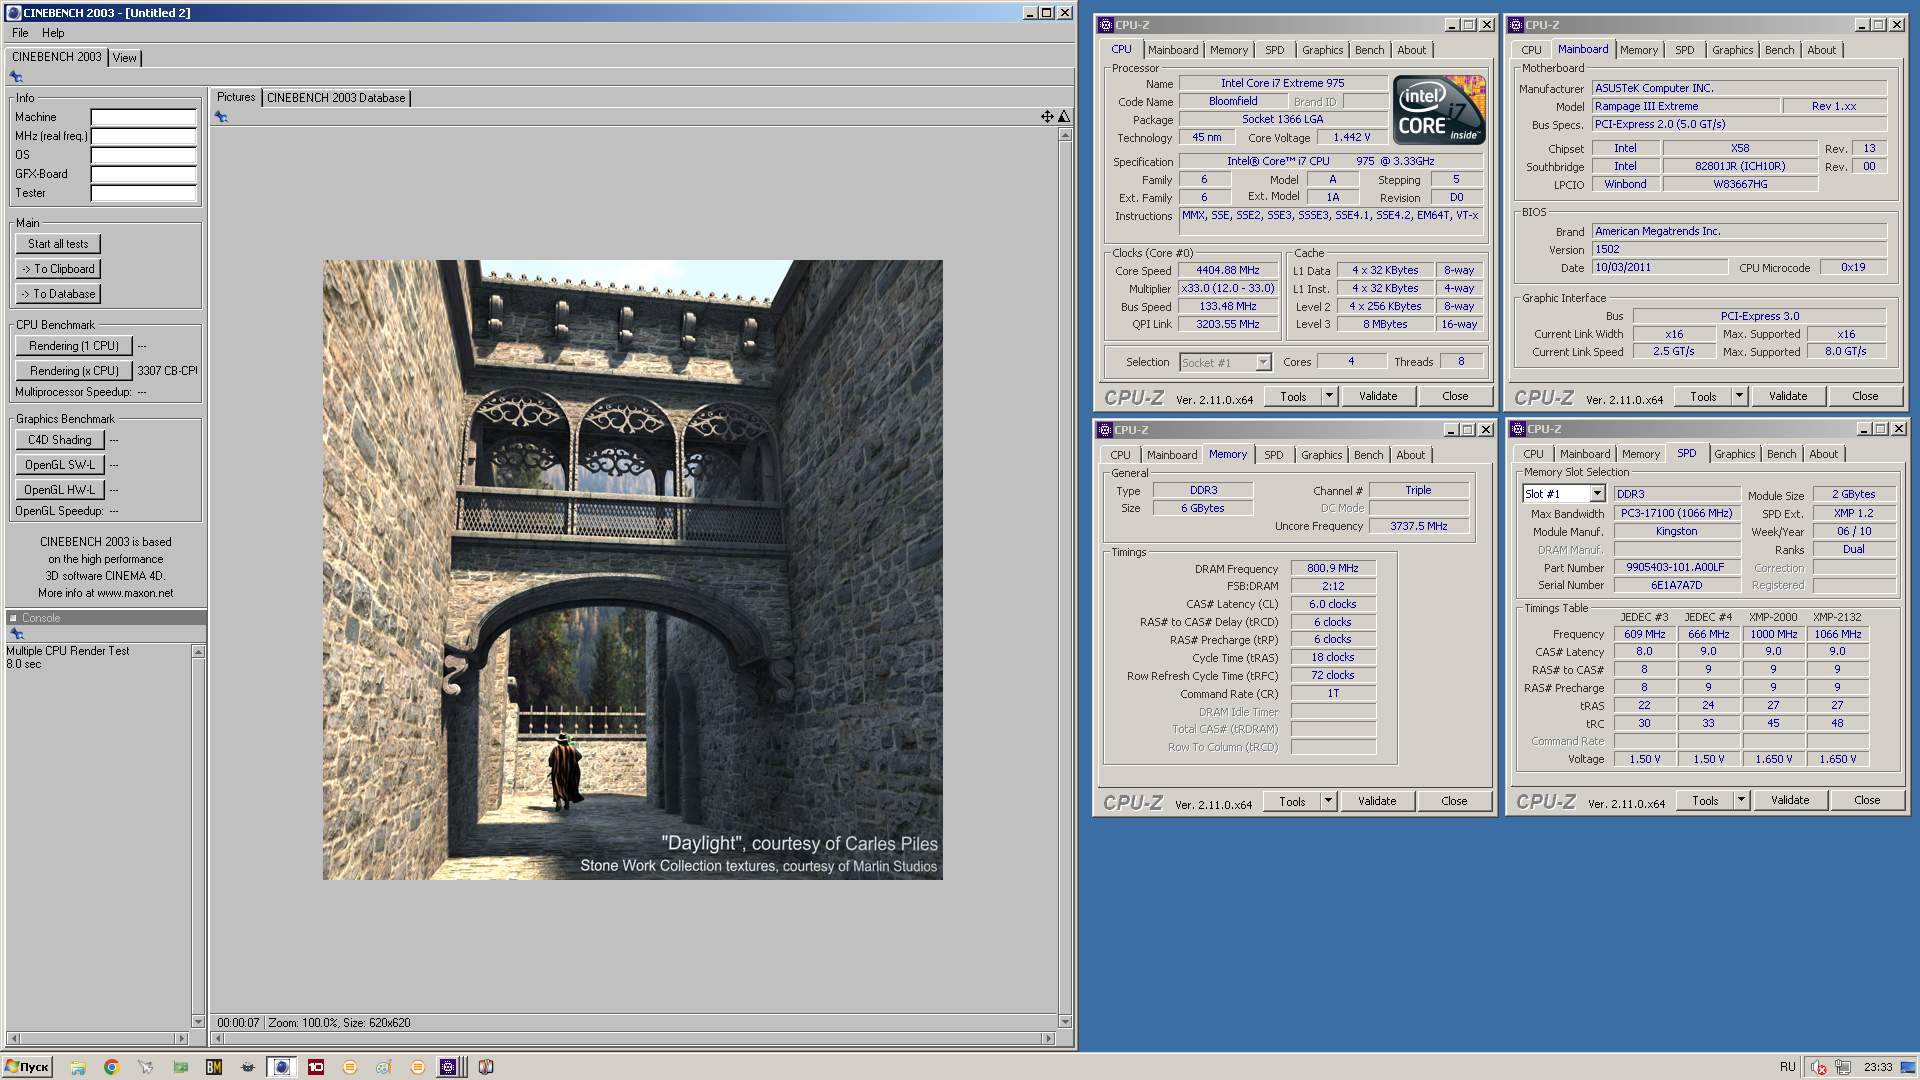Click the '3307 CB-CPU' score text
The height and width of the screenshot is (1080, 1920).
click(167, 371)
